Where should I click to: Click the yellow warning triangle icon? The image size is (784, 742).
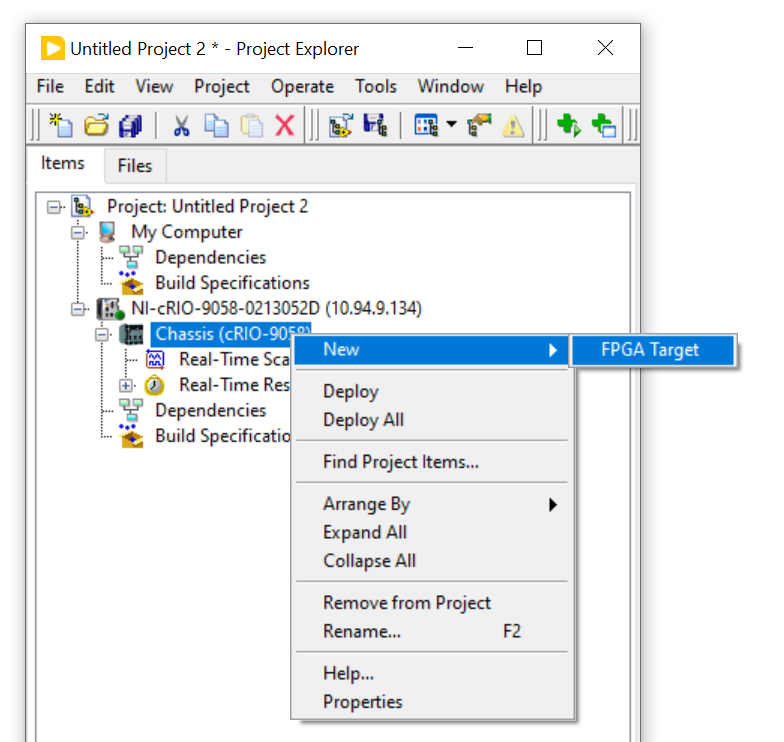[513, 126]
